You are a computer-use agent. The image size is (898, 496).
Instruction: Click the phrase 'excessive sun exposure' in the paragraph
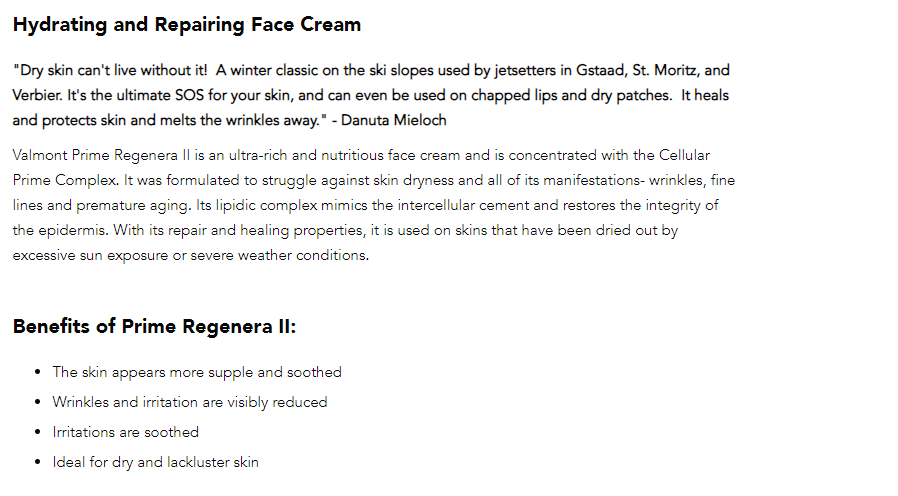90,255
